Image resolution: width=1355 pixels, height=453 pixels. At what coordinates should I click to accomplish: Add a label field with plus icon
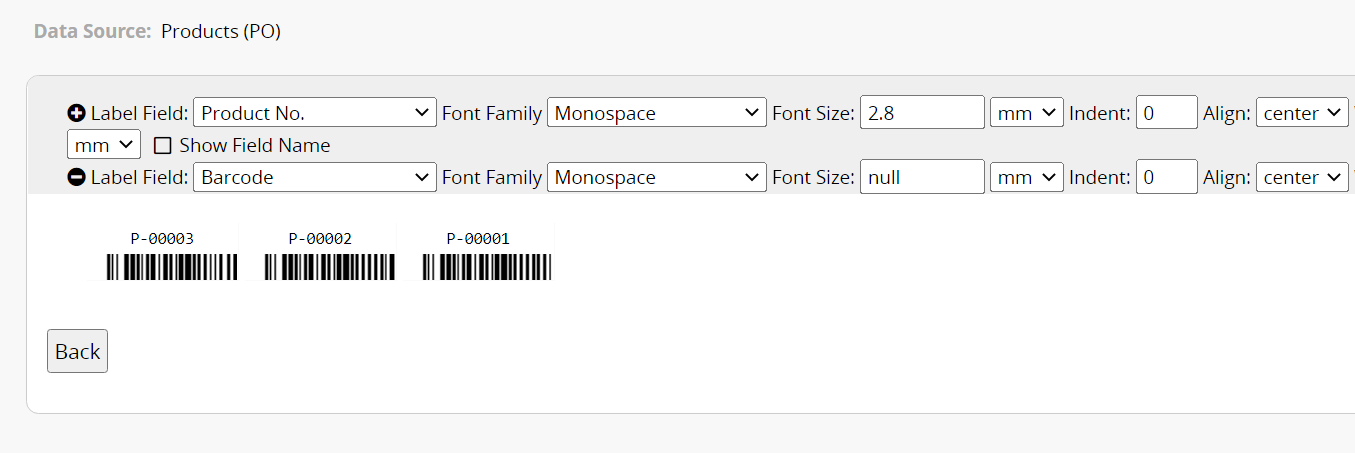point(76,113)
